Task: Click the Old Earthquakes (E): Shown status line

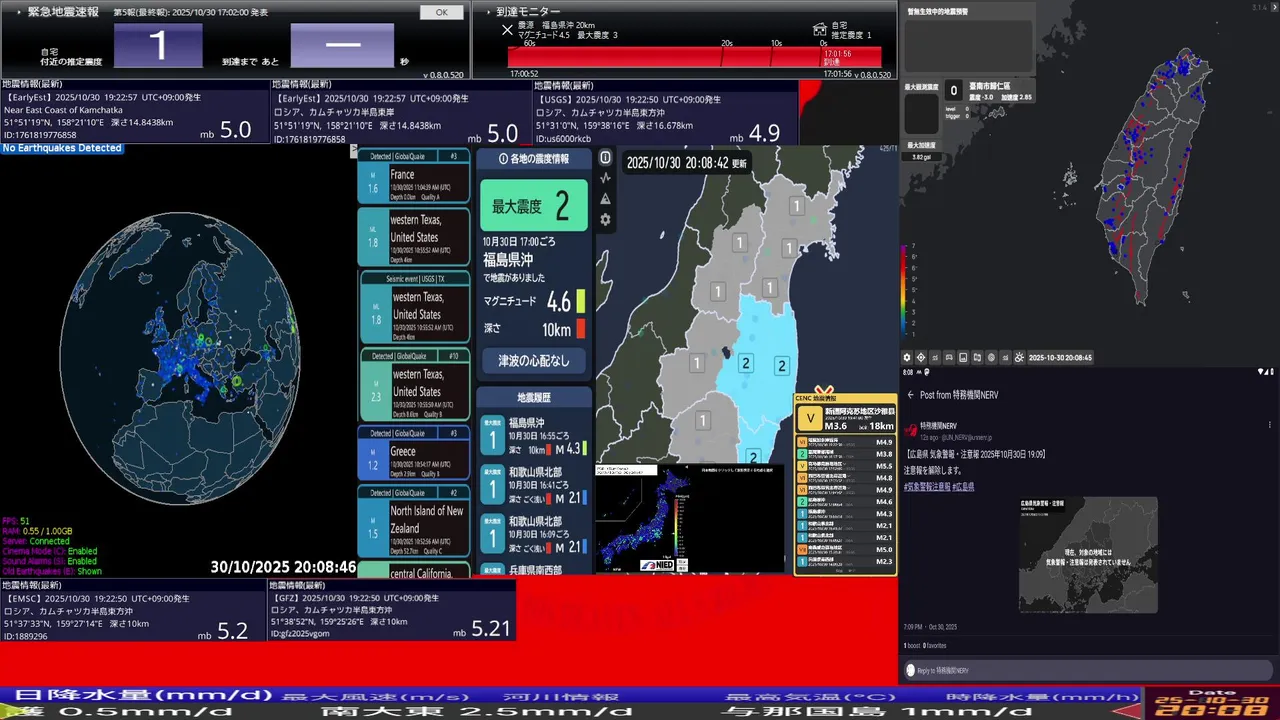Action: (x=52, y=572)
